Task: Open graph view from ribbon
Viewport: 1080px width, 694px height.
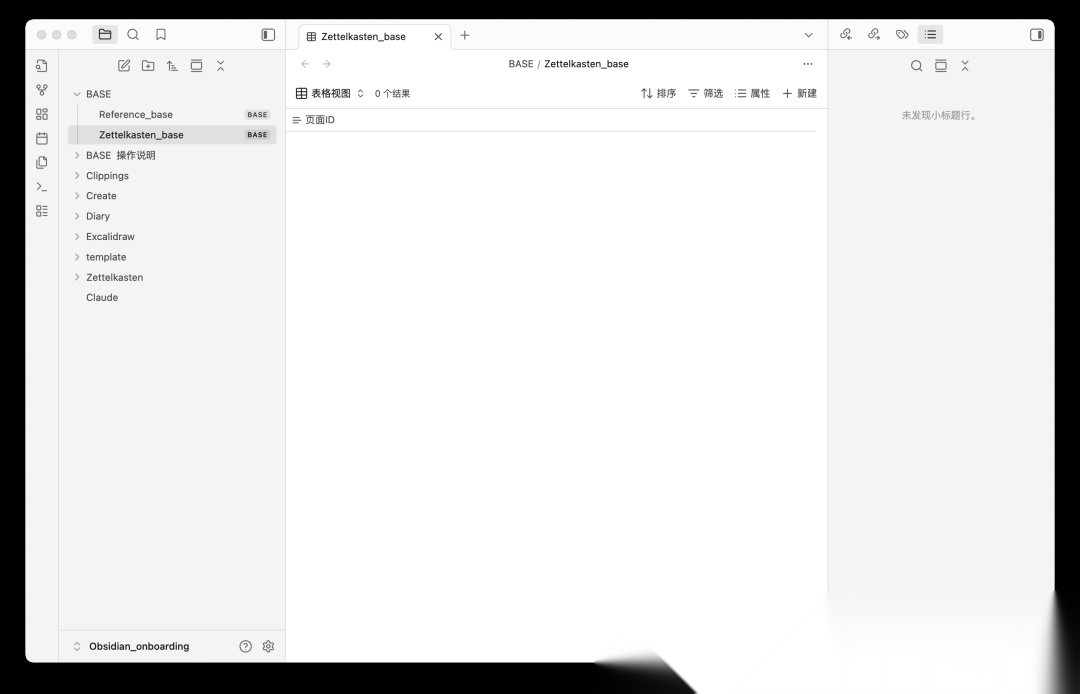Action: click(42, 90)
